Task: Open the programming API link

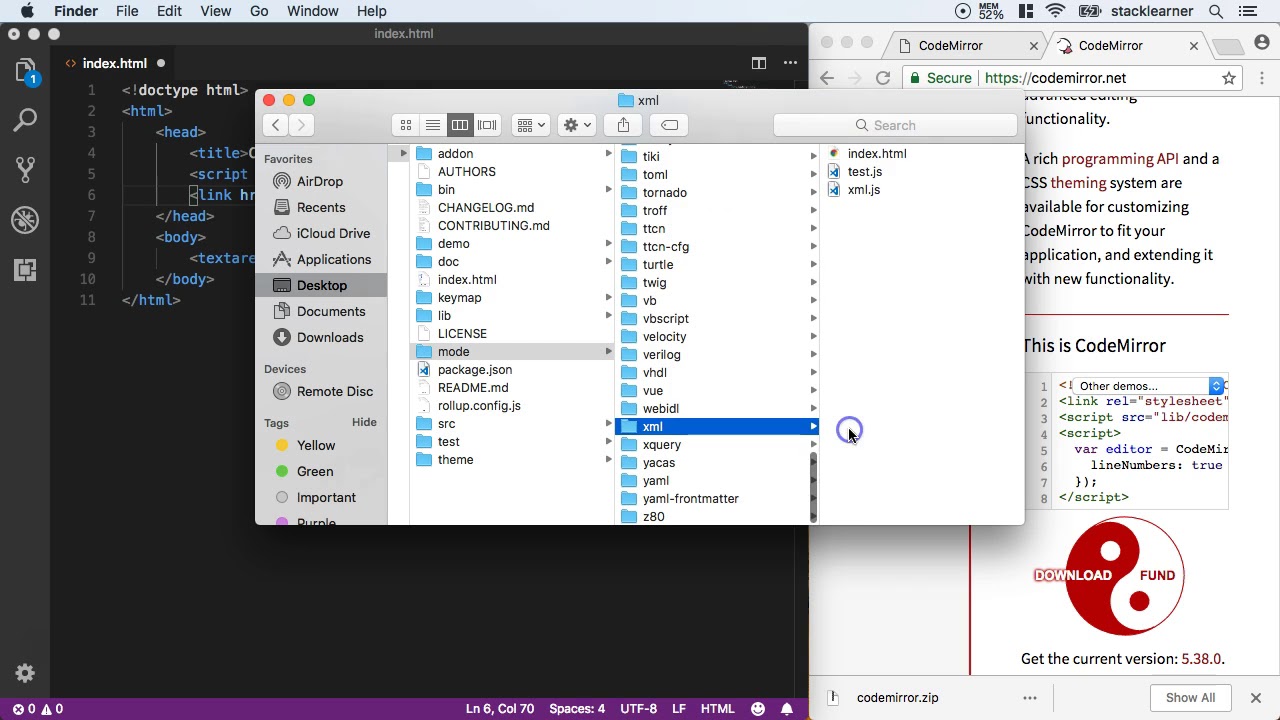Action: 1120,158
